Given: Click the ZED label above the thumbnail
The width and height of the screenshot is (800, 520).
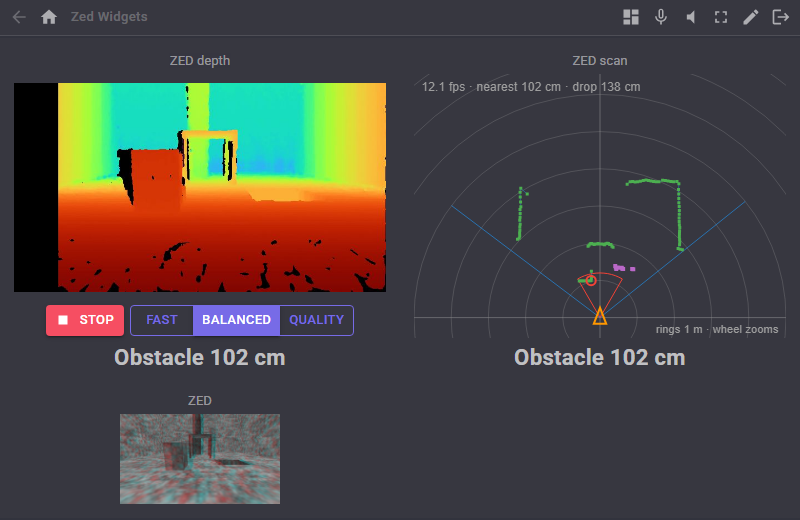Looking at the screenshot, I should (x=200, y=401).
